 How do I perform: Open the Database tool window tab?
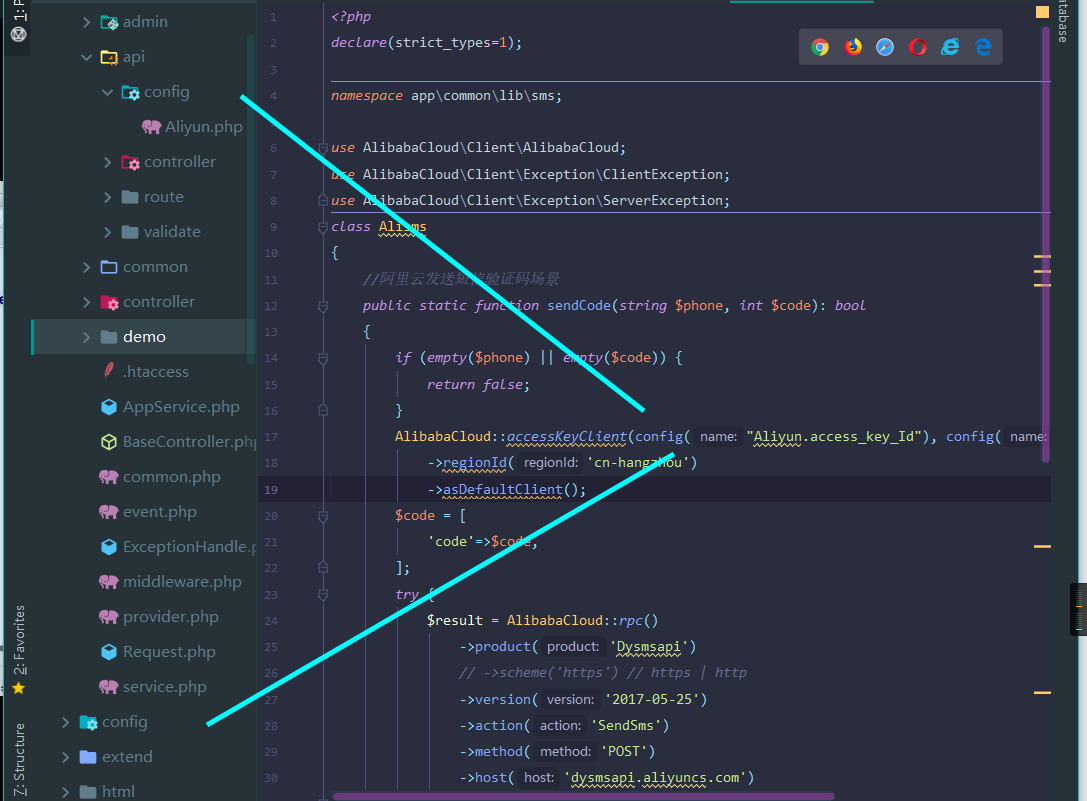1063,21
